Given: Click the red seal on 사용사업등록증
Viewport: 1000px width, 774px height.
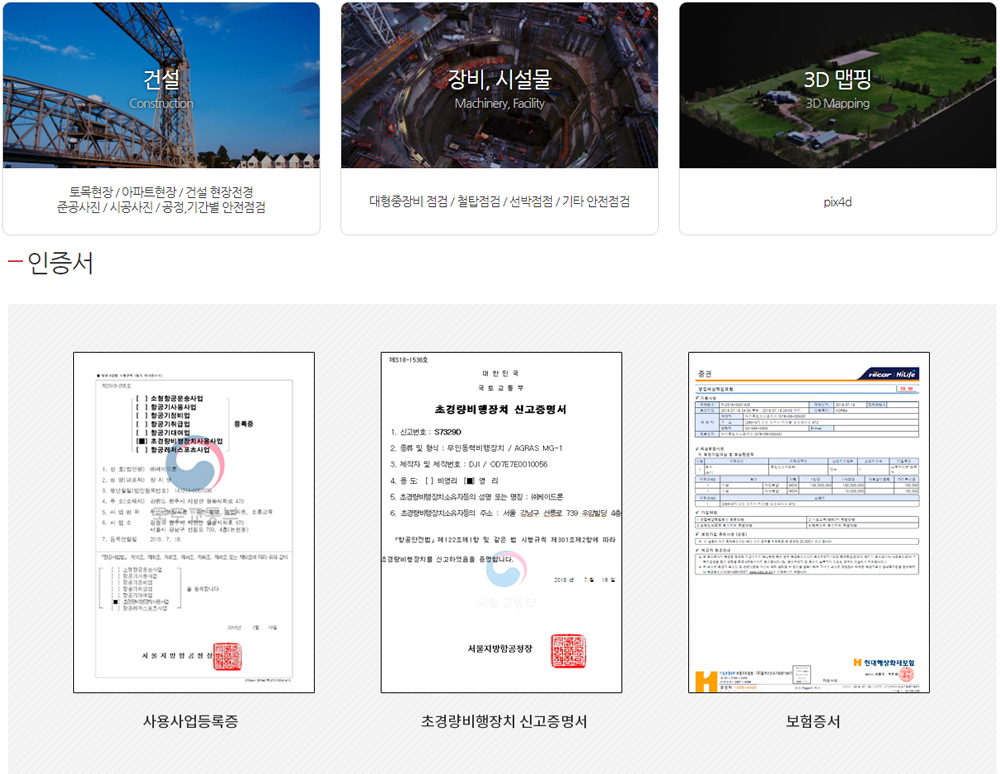Looking at the screenshot, I should pos(227,656).
